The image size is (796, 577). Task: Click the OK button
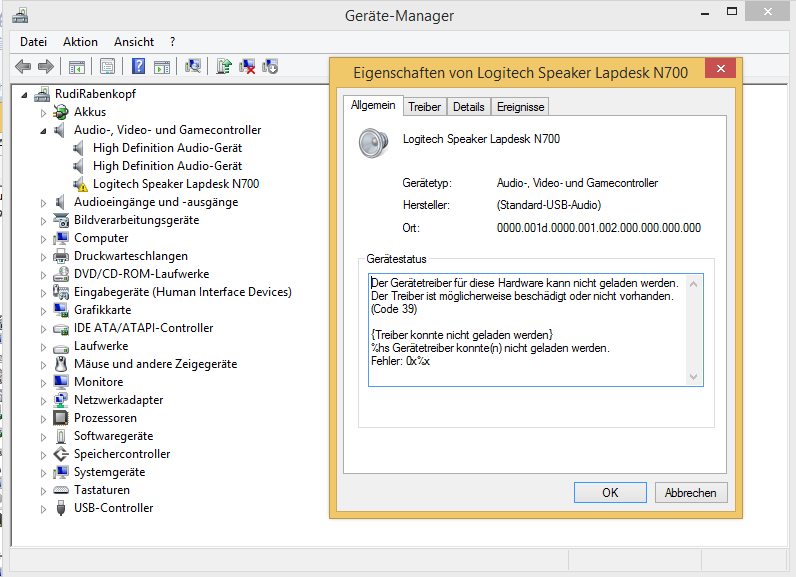(x=610, y=493)
